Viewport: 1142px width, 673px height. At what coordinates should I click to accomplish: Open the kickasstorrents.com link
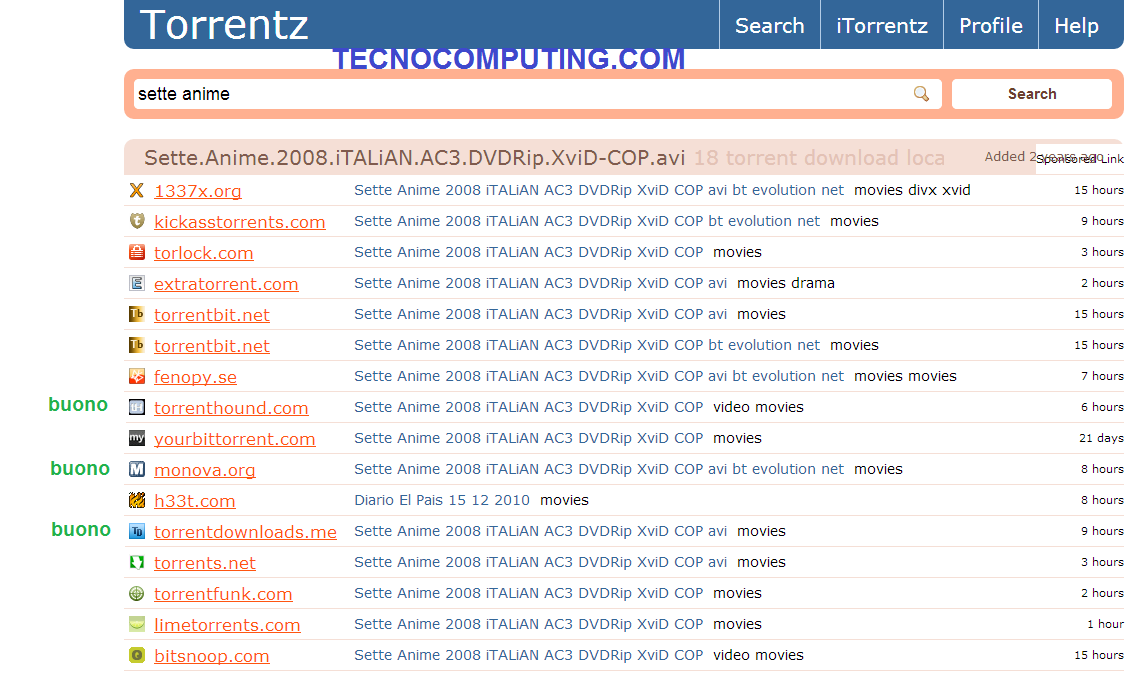pyautogui.click(x=240, y=222)
